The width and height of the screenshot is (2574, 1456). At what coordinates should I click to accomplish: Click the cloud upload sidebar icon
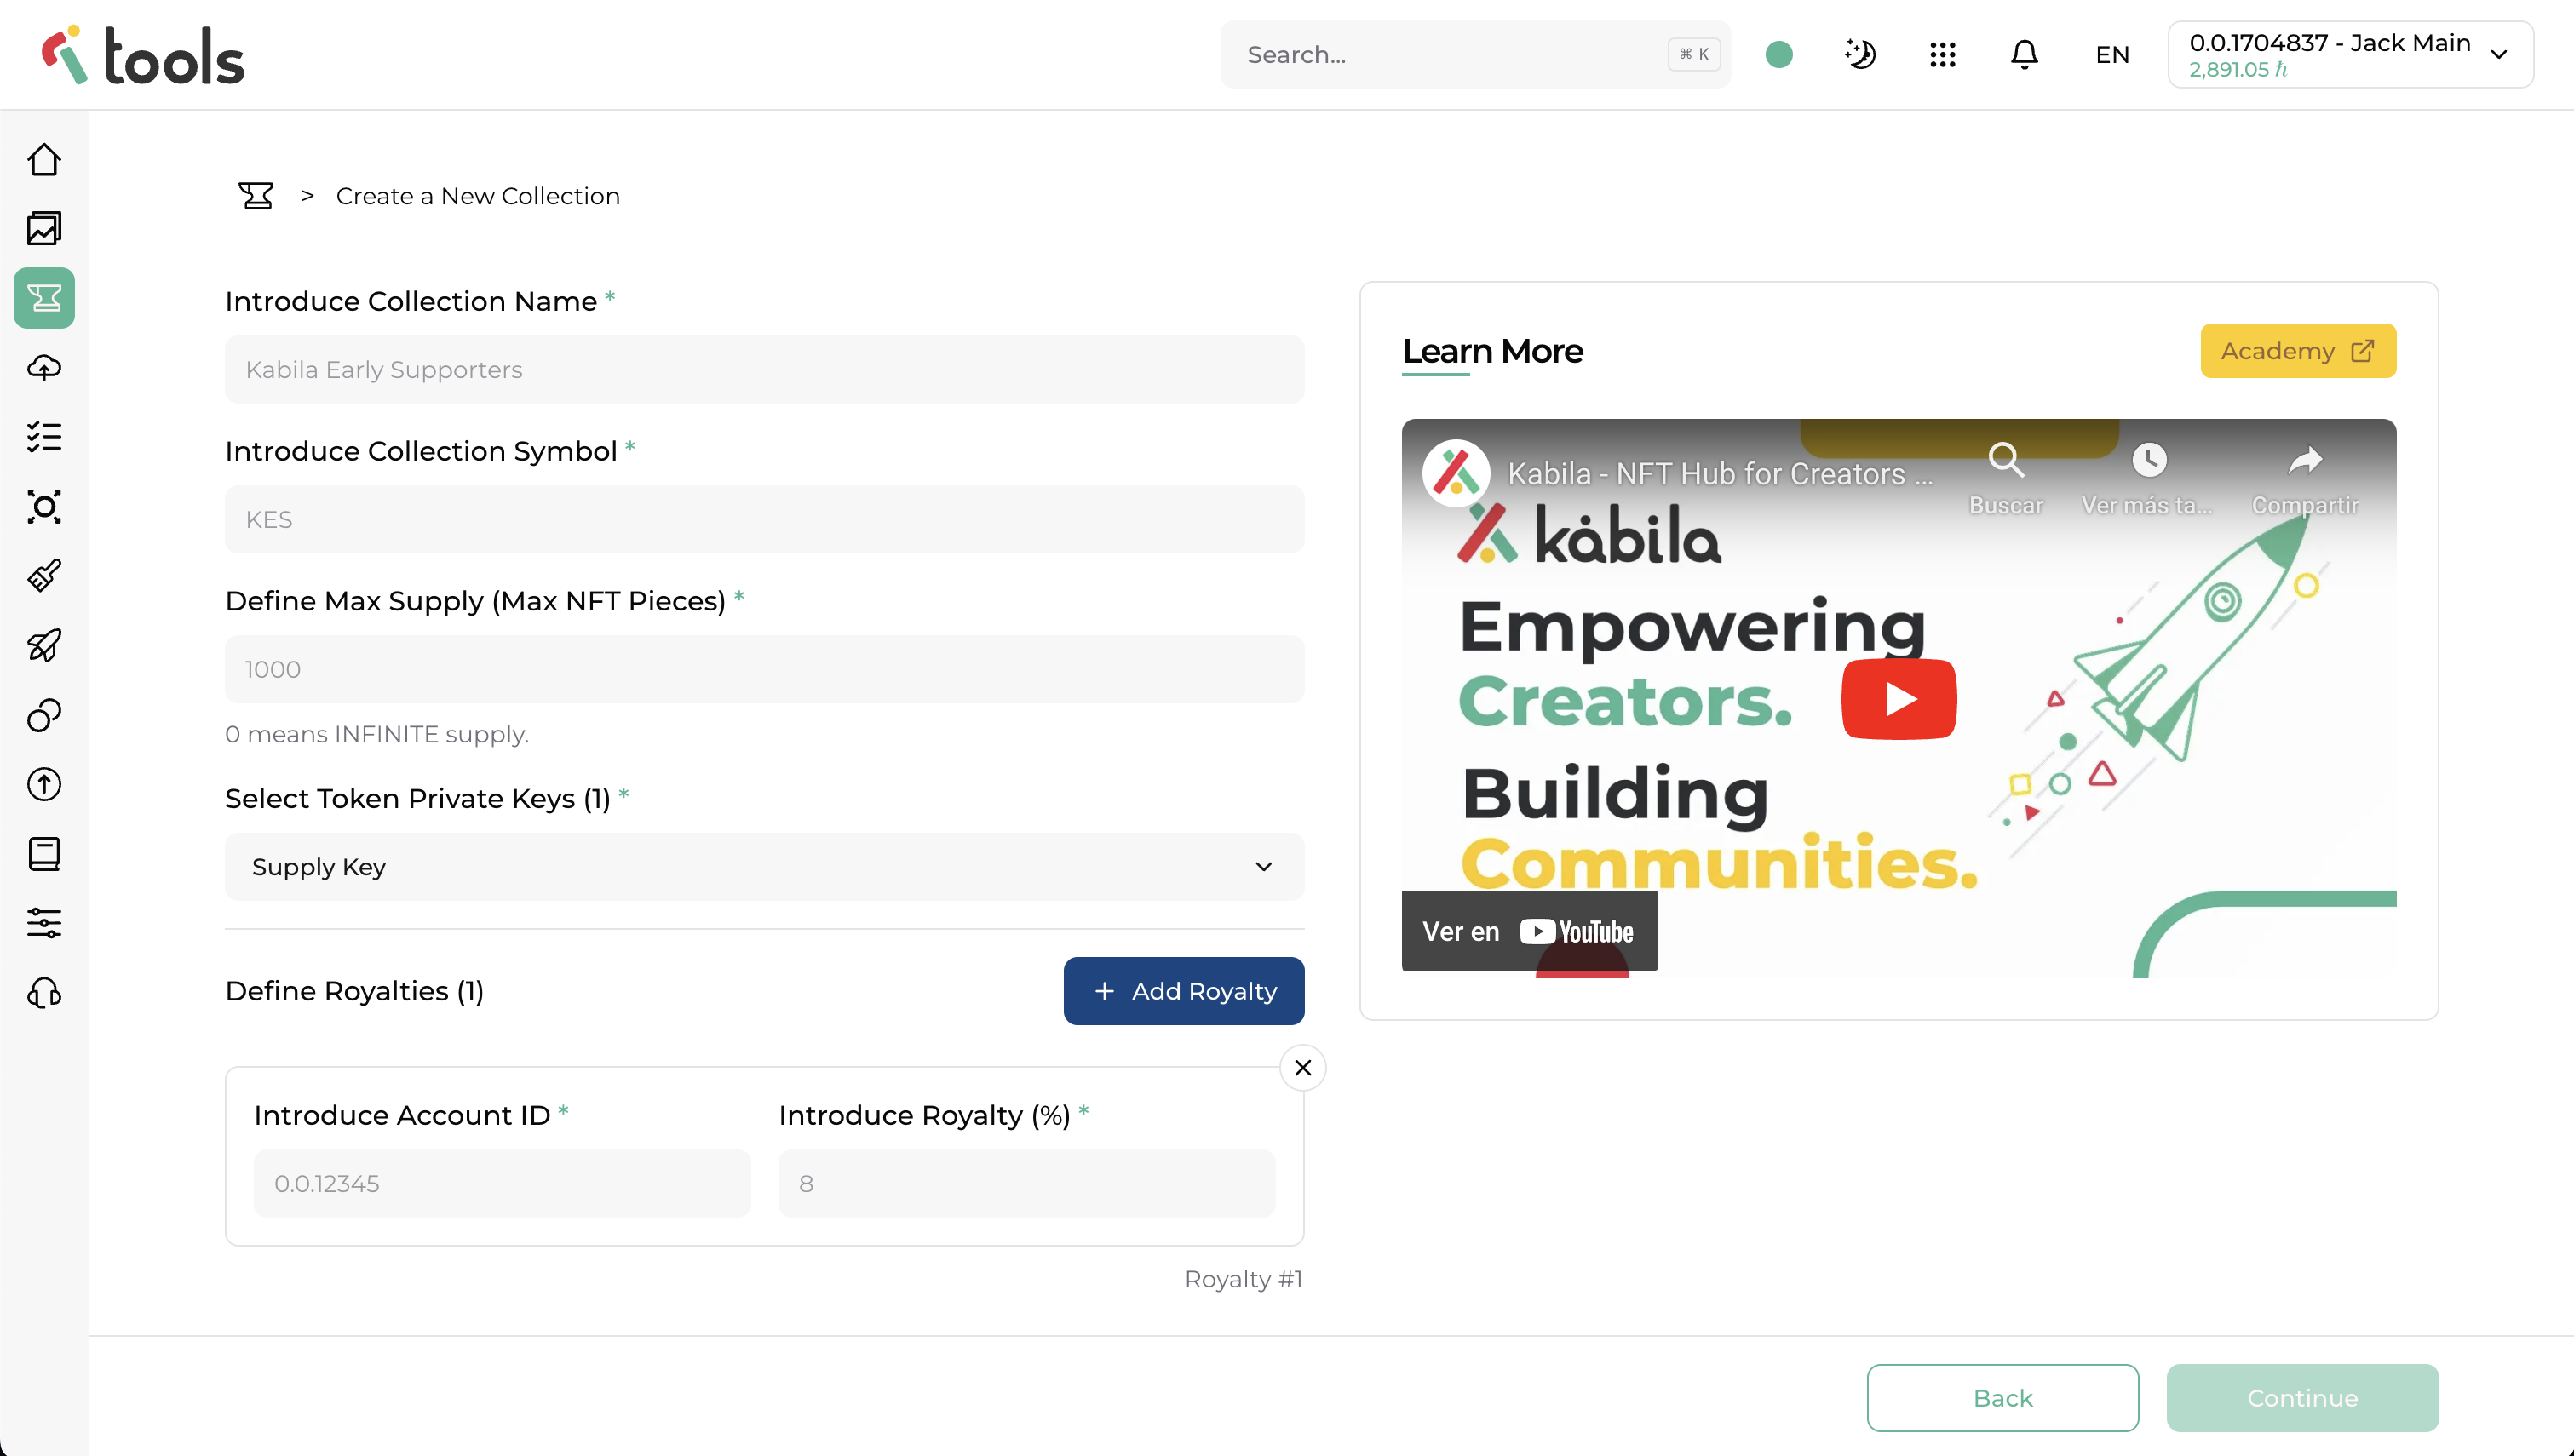coord(44,367)
